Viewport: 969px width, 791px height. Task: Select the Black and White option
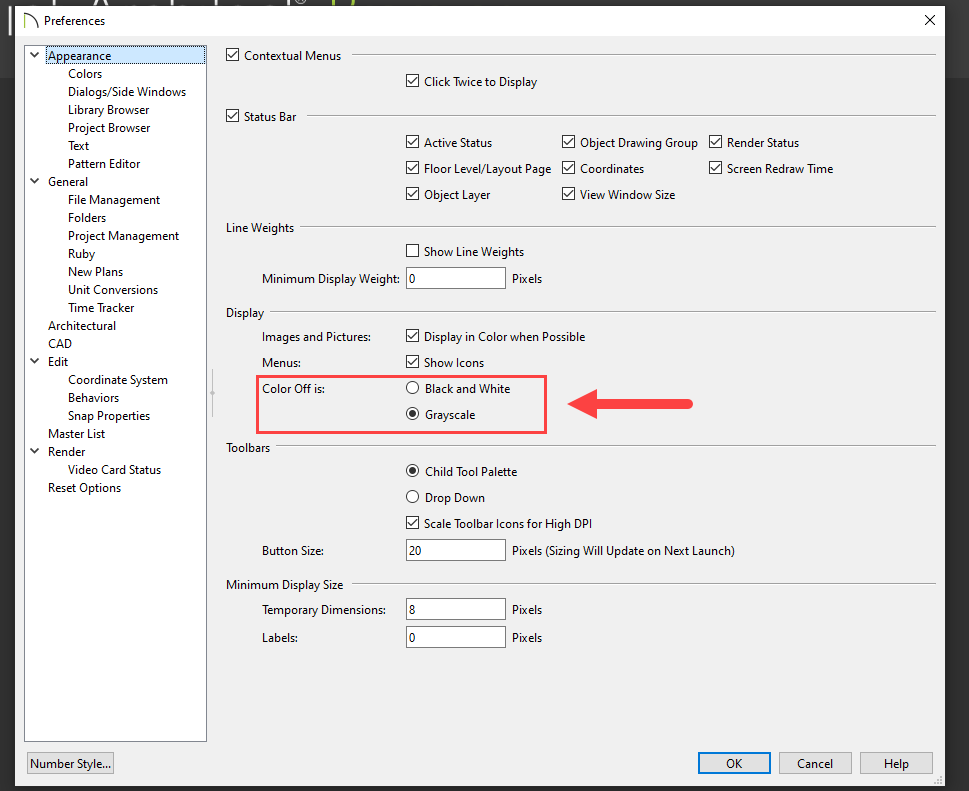pos(413,388)
